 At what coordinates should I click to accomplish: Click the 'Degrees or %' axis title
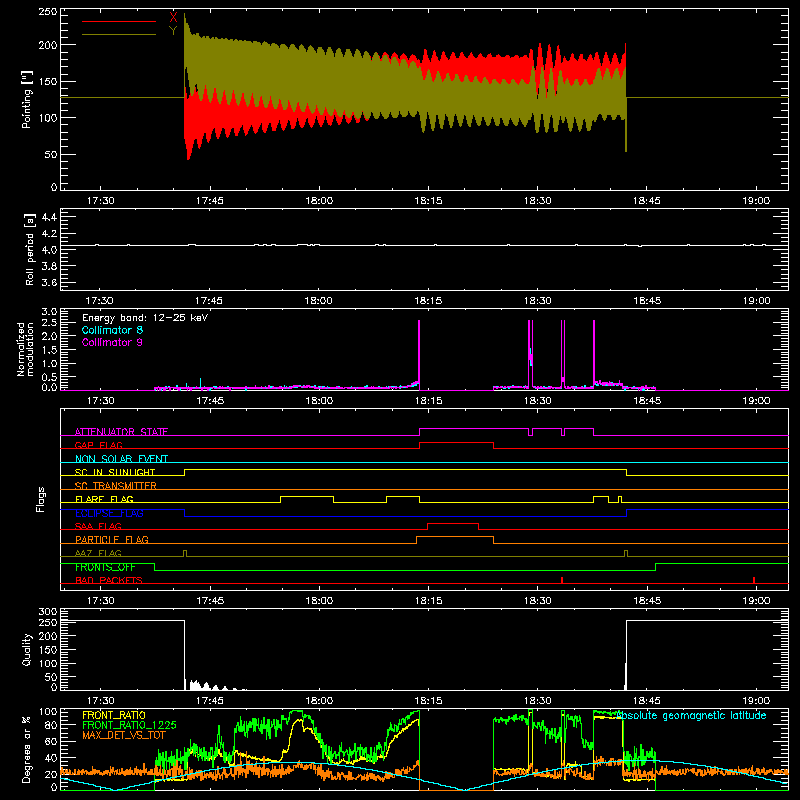[x=27, y=750]
